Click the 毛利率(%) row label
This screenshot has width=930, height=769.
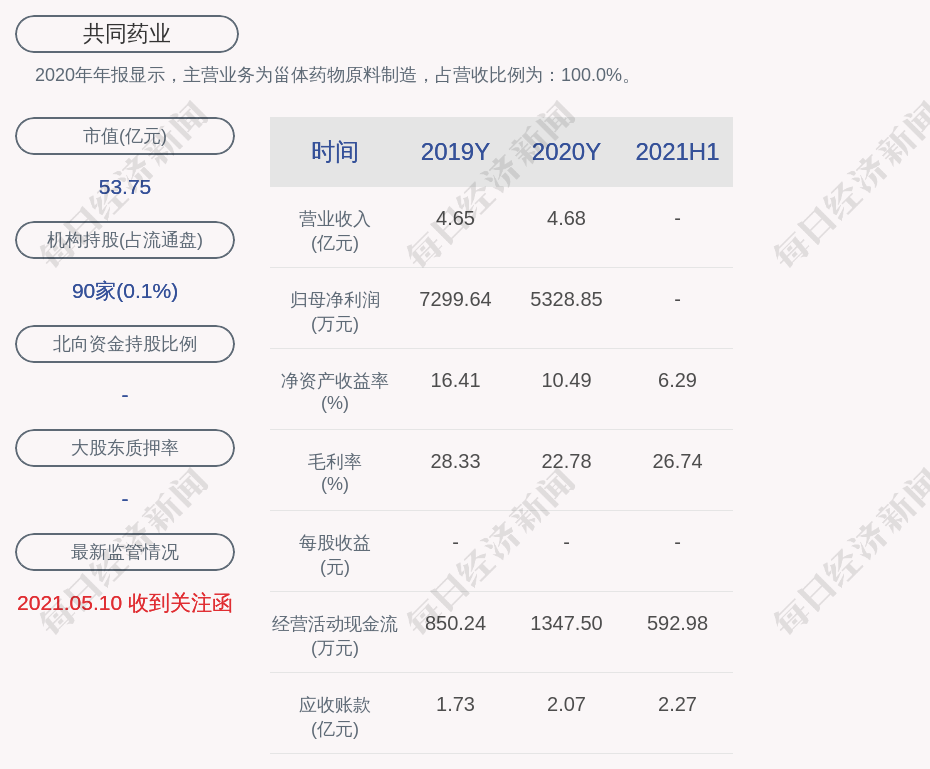(x=335, y=473)
